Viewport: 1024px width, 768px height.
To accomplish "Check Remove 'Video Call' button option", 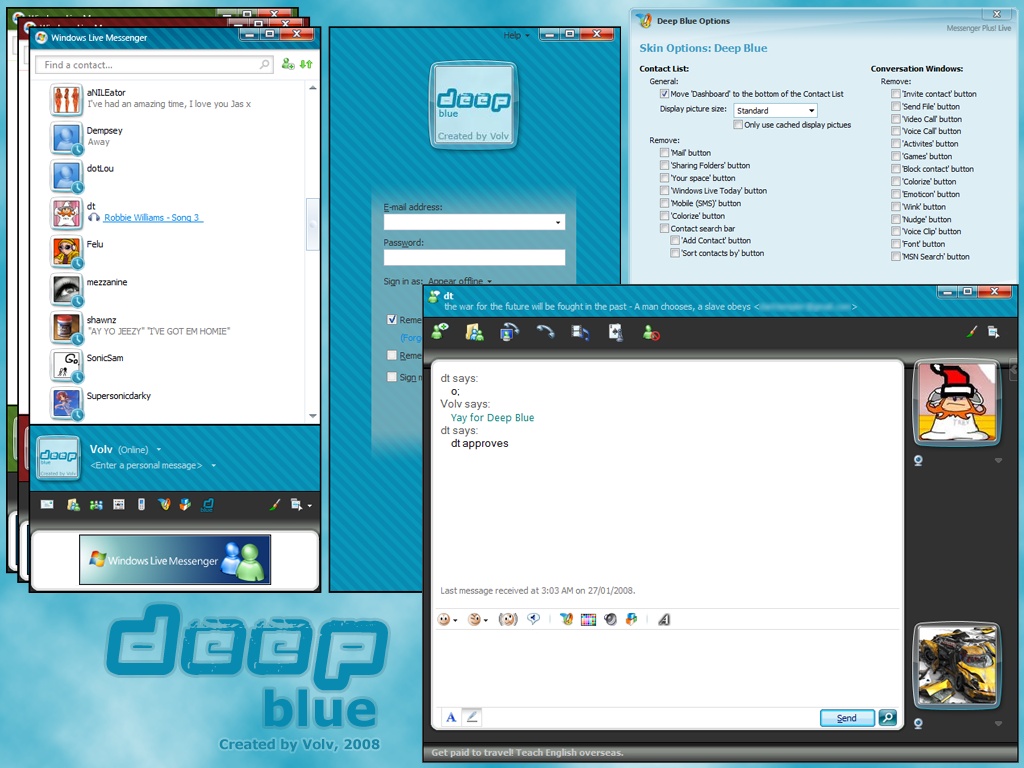I will [x=896, y=119].
